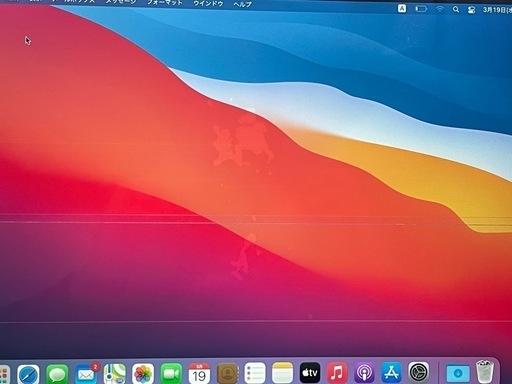Open Spotlight search magnifier

click(x=456, y=9)
